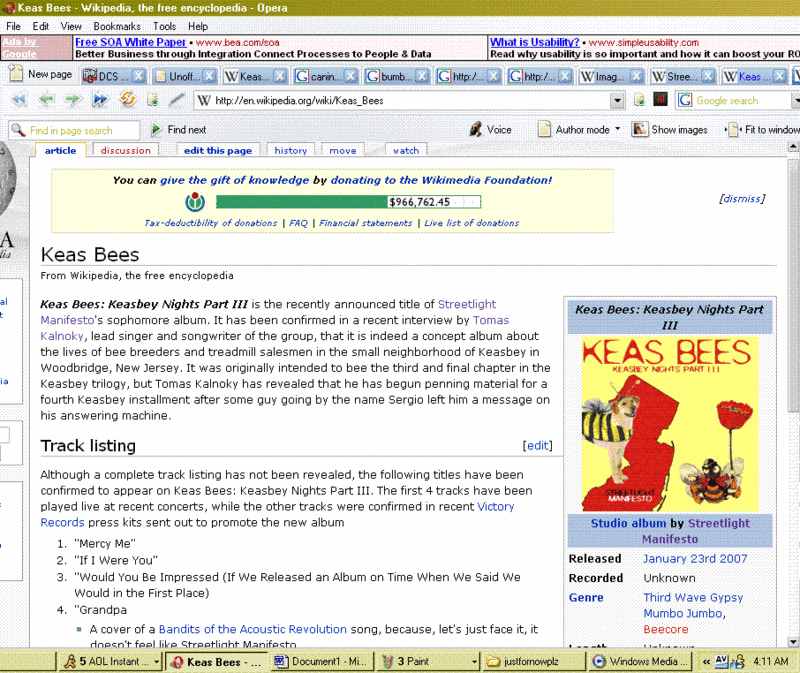The image size is (800, 673).
Task: Click the Find next button
Action: [179, 130]
